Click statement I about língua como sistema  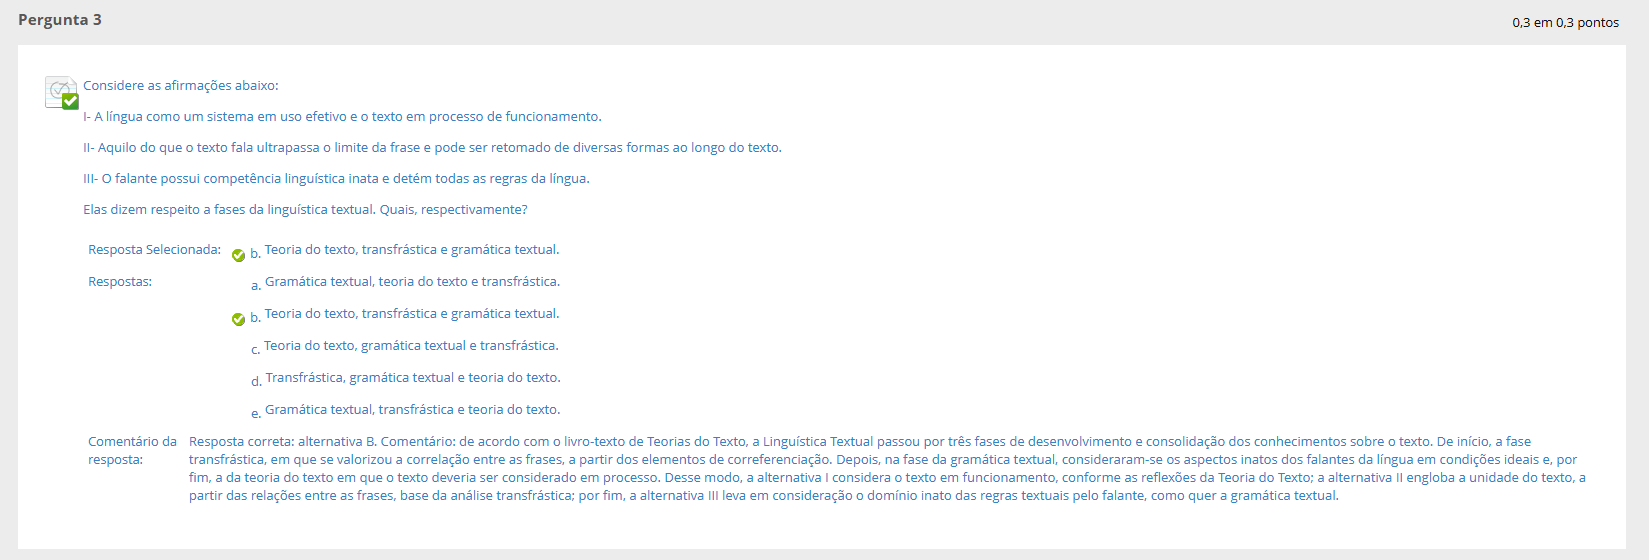pyautogui.click(x=342, y=117)
